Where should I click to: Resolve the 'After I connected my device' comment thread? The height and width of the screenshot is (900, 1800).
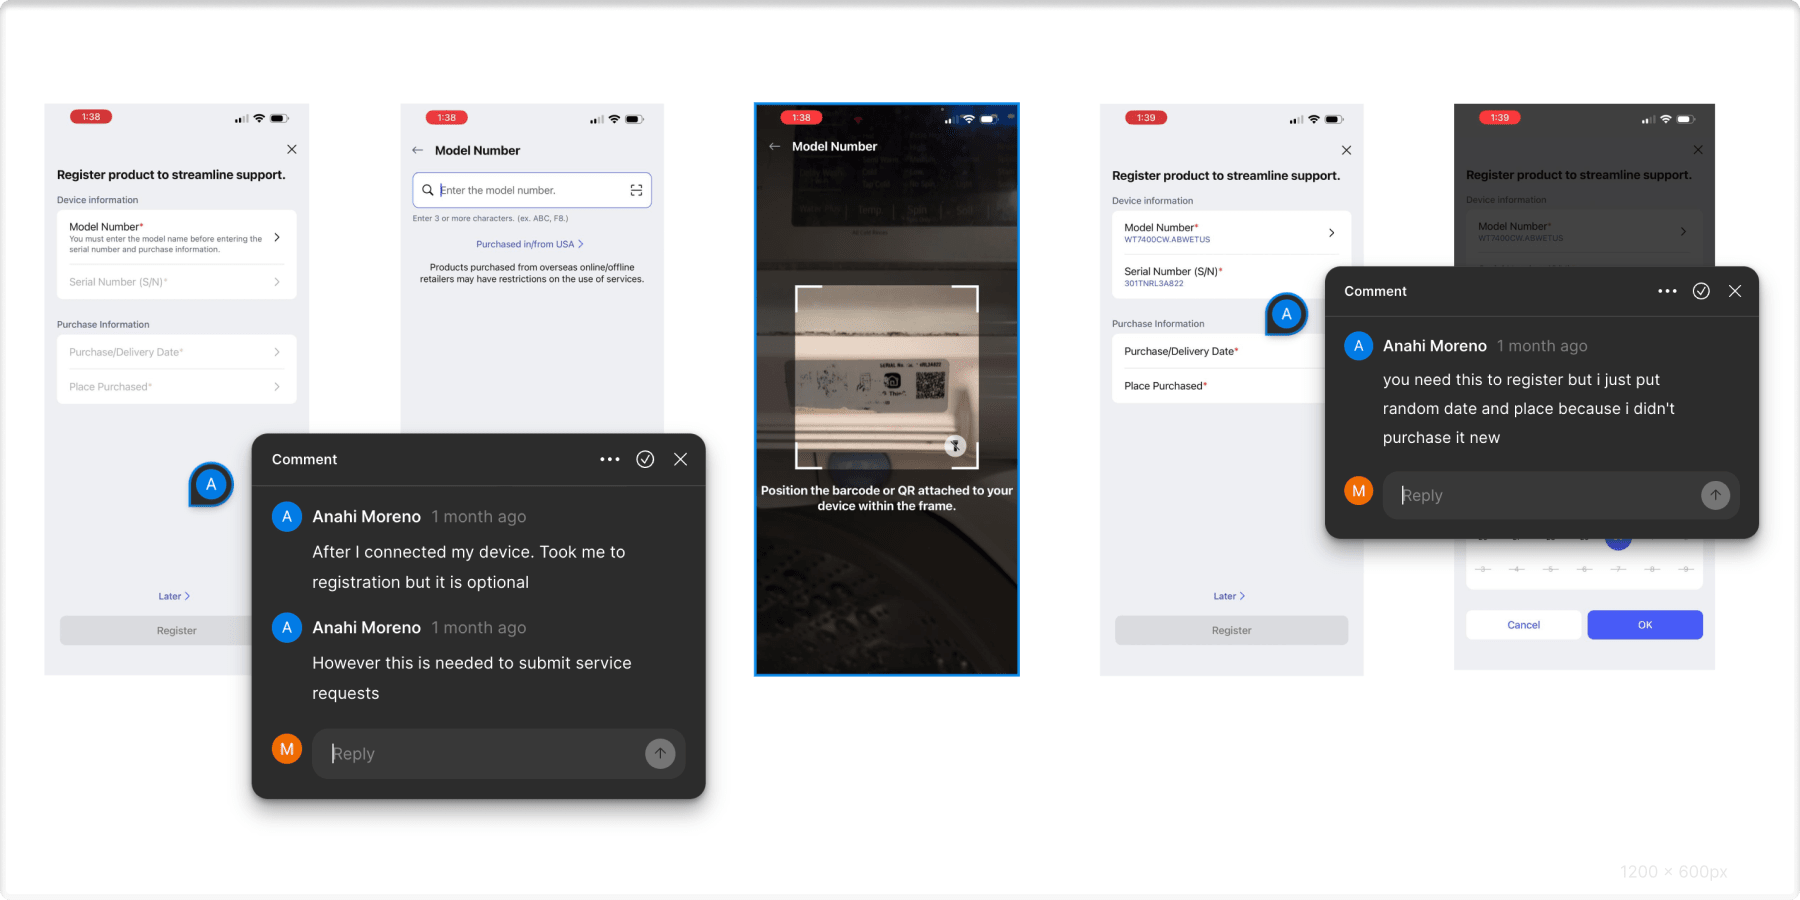pyautogui.click(x=646, y=460)
